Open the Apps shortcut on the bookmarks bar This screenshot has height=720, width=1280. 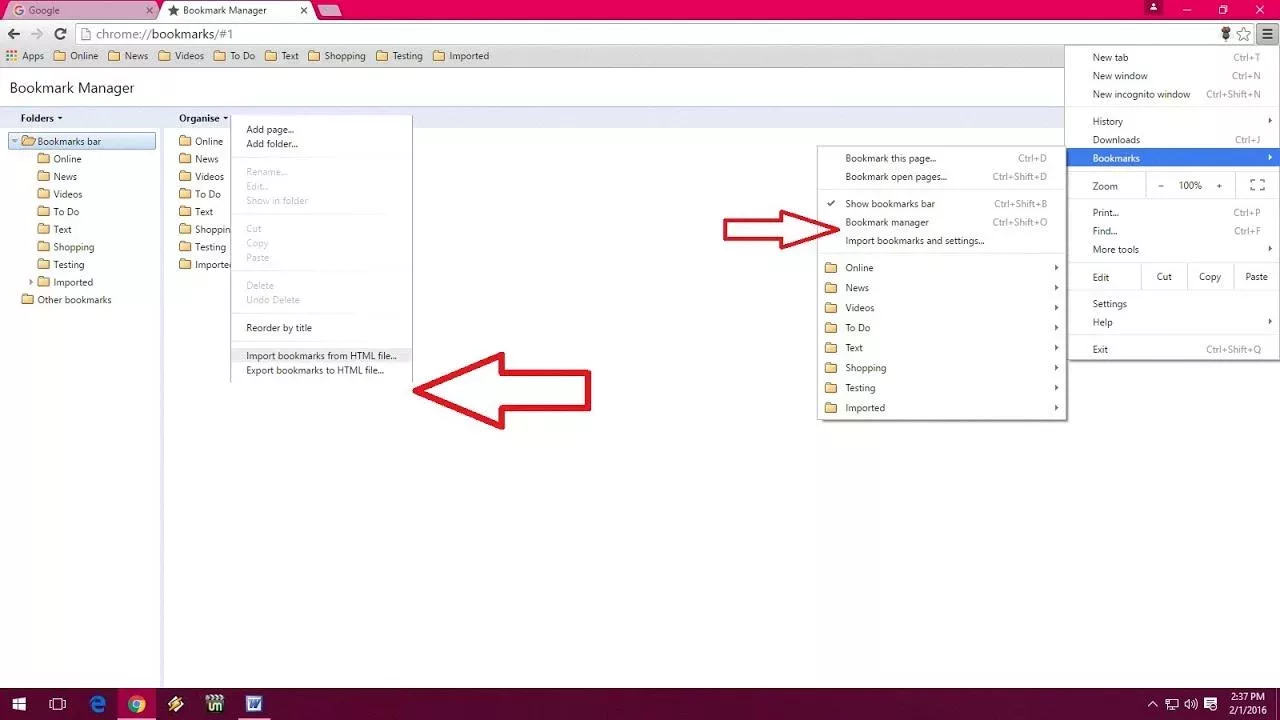click(26, 56)
